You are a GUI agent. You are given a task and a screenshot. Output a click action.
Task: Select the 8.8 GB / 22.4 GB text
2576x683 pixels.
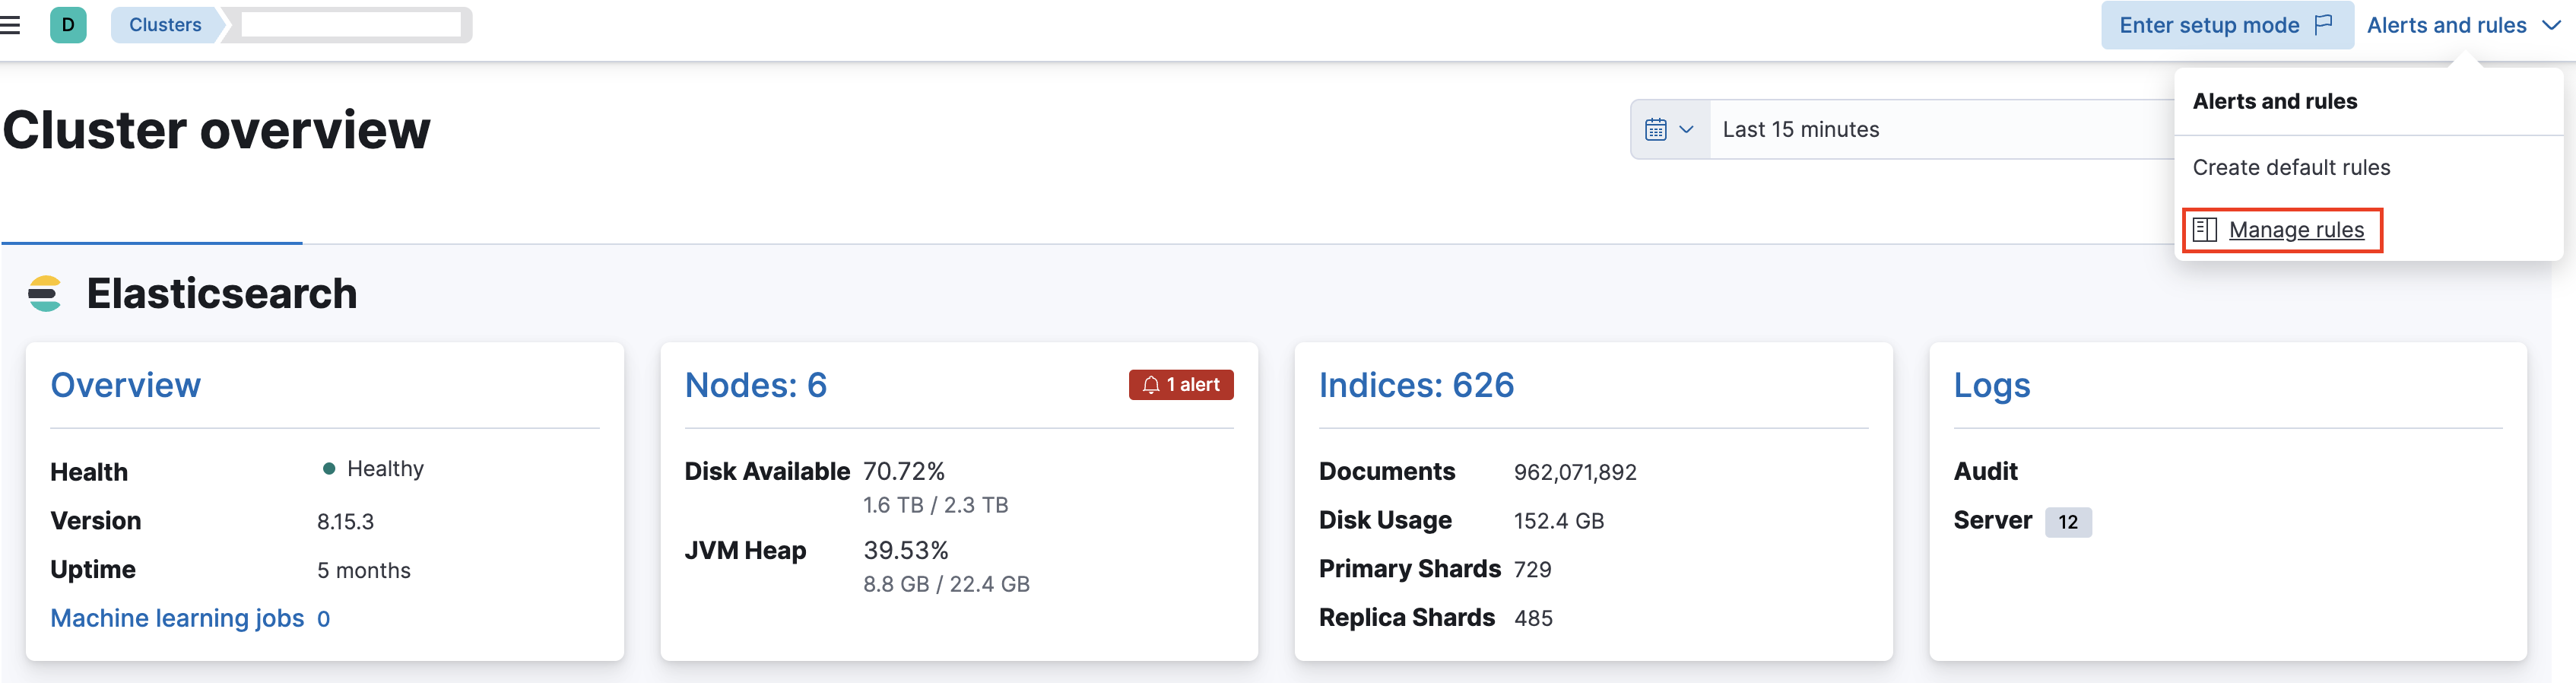[946, 584]
